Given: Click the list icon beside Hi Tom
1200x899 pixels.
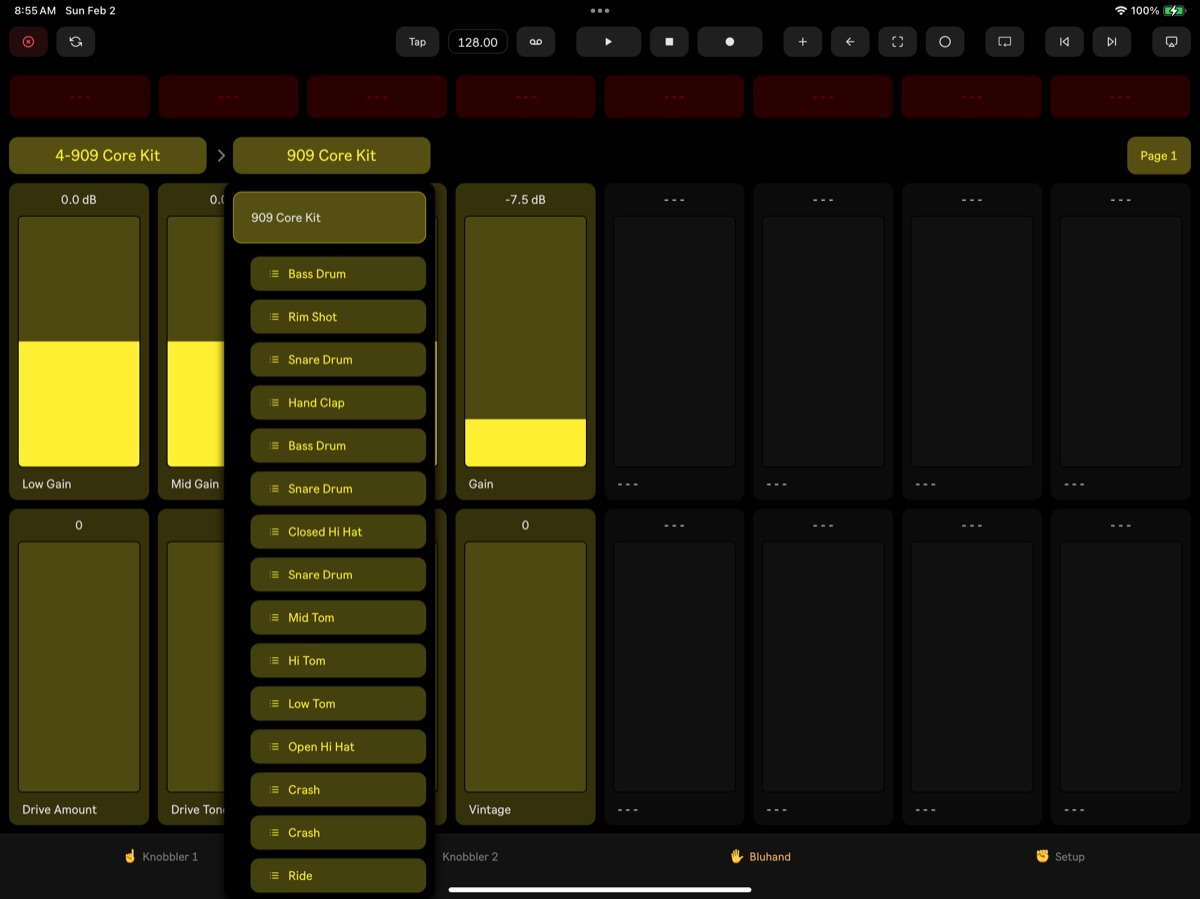Looking at the screenshot, I should [x=274, y=661].
